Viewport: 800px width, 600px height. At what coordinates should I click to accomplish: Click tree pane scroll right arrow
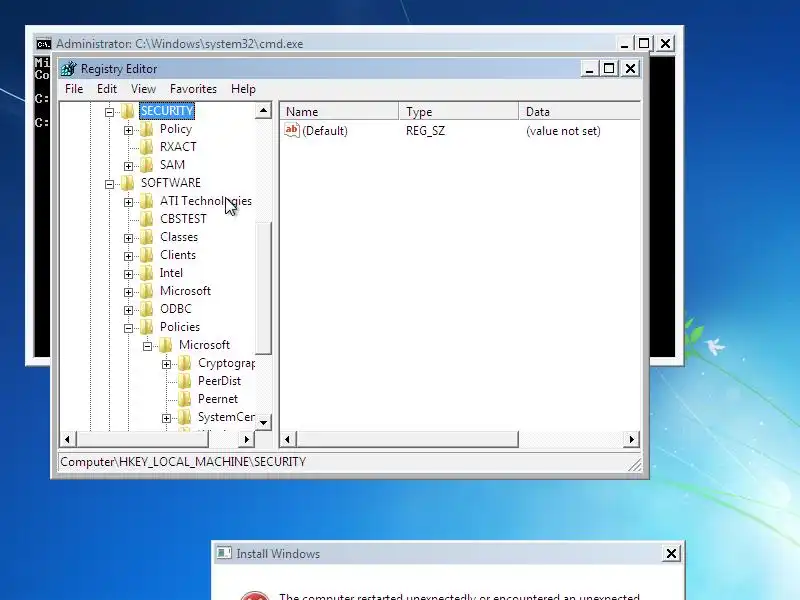pos(246,439)
